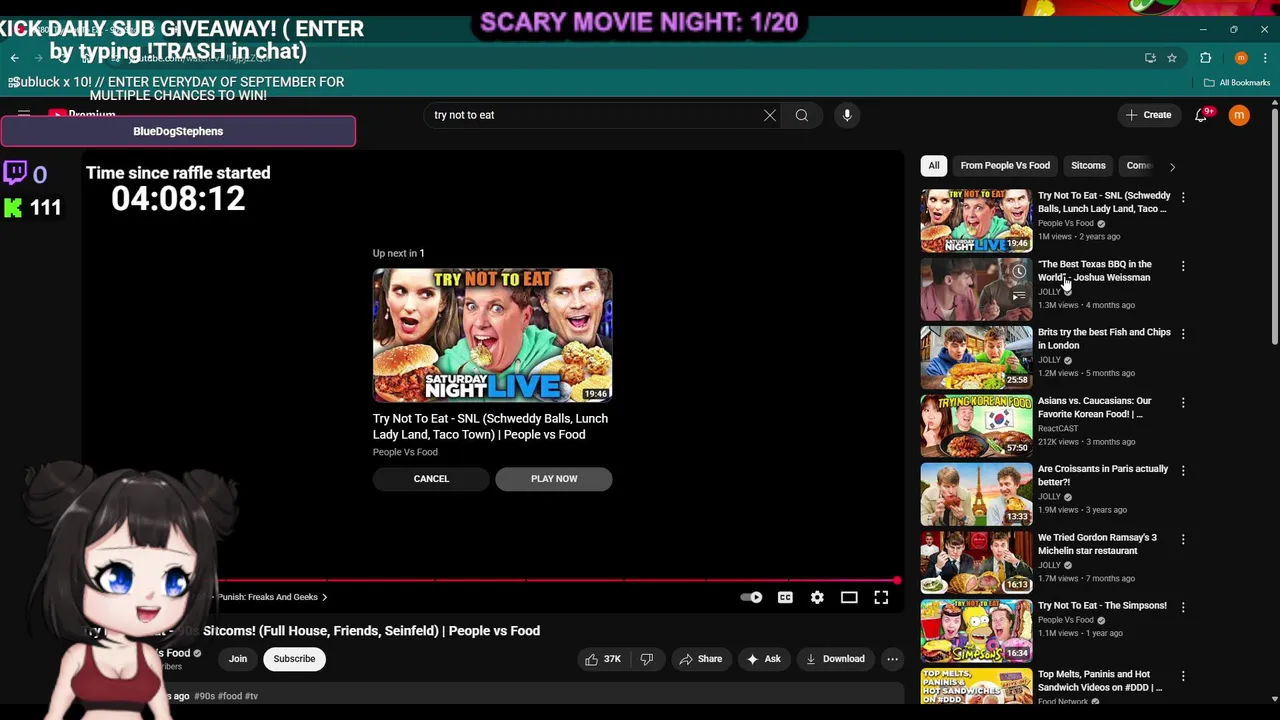Cancel the up next autoplay
Viewport: 1280px width, 720px height.
point(432,479)
